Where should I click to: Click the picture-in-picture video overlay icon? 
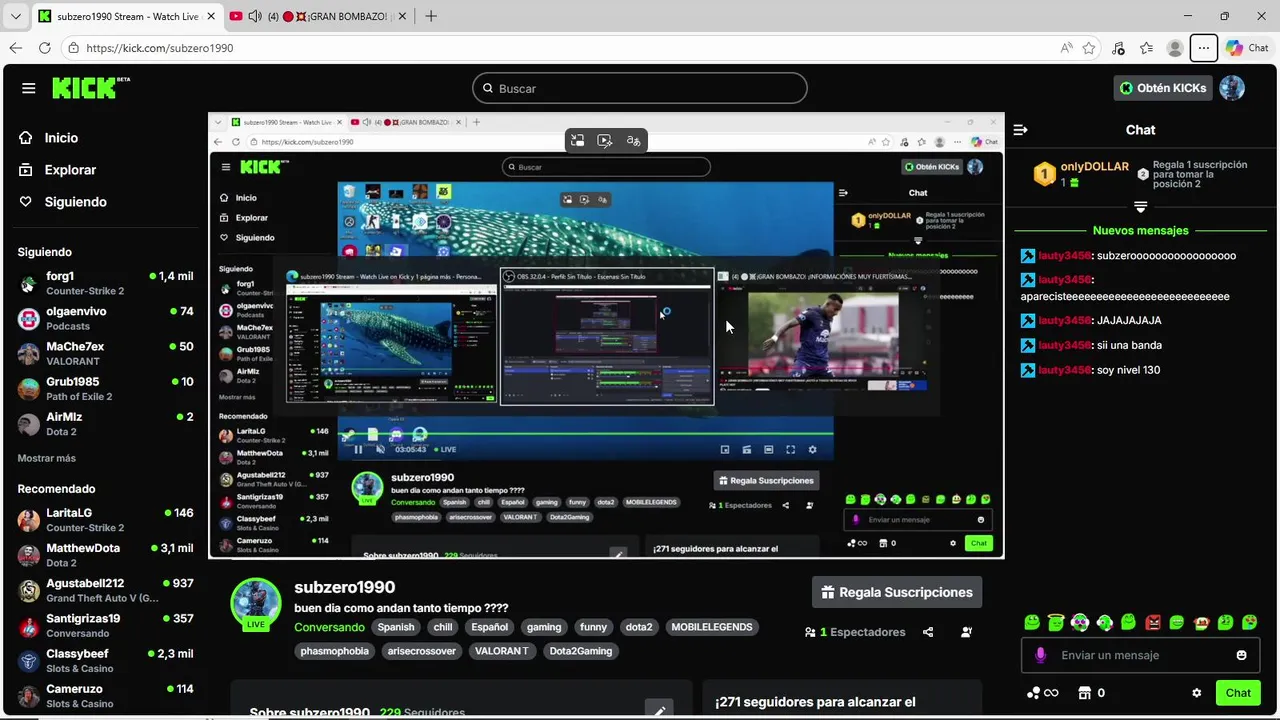tap(578, 141)
